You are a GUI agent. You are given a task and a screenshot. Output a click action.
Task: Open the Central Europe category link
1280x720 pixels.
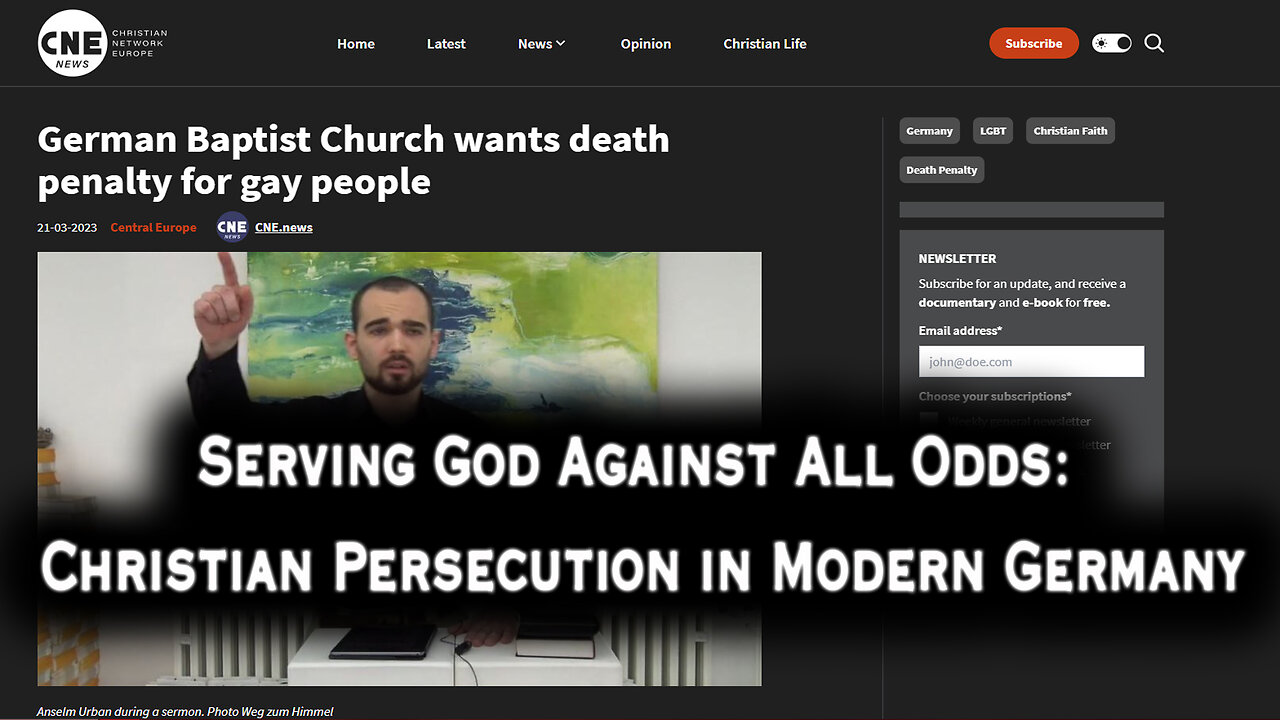[154, 228]
